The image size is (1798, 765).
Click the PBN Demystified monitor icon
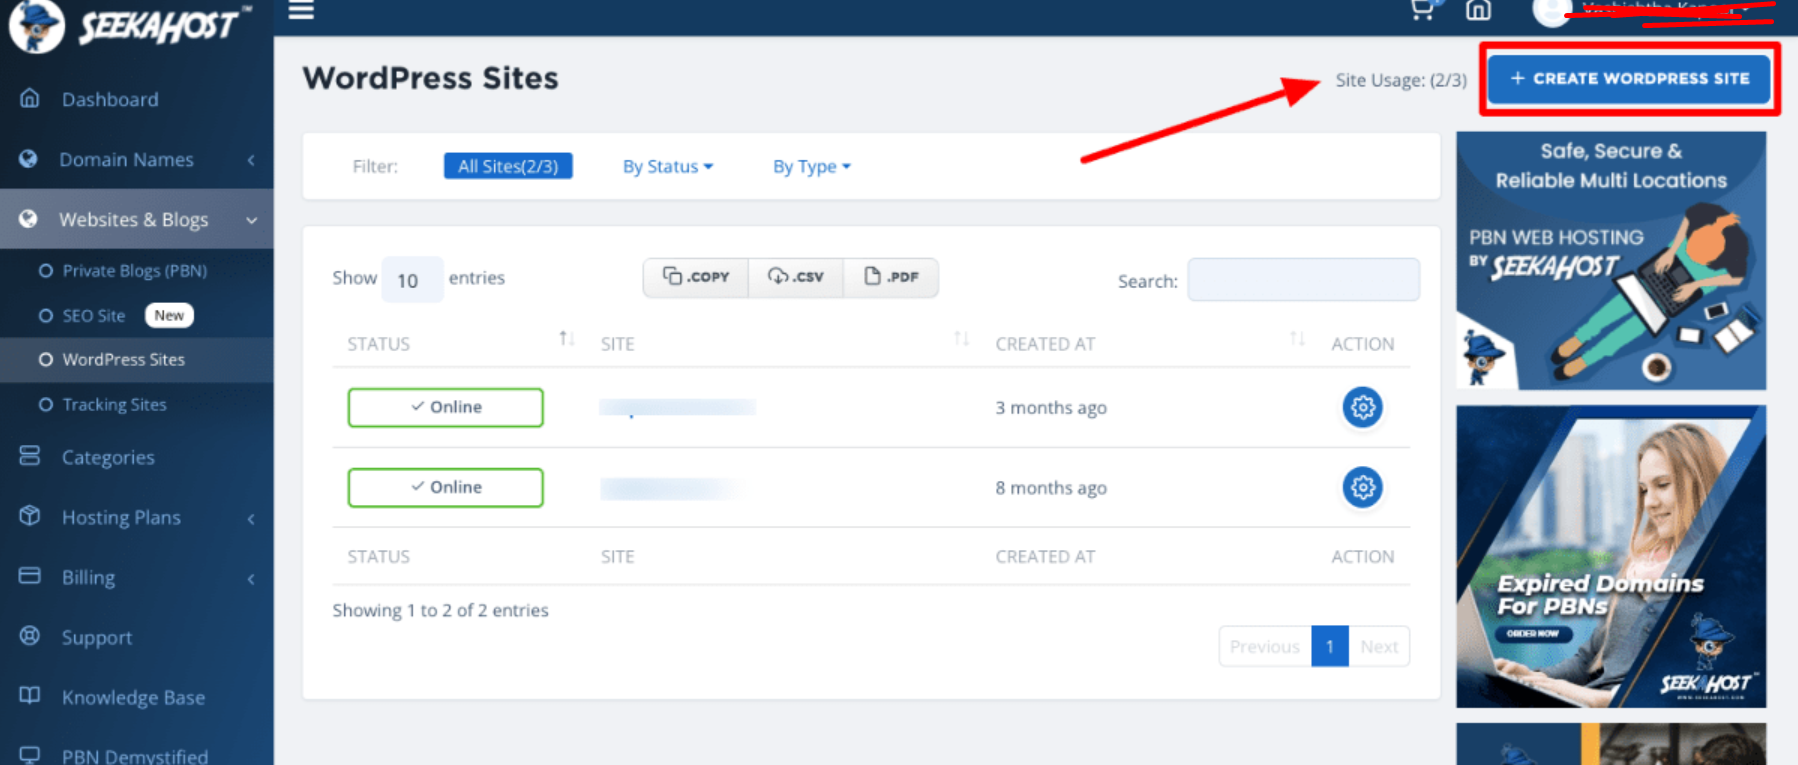tap(30, 755)
